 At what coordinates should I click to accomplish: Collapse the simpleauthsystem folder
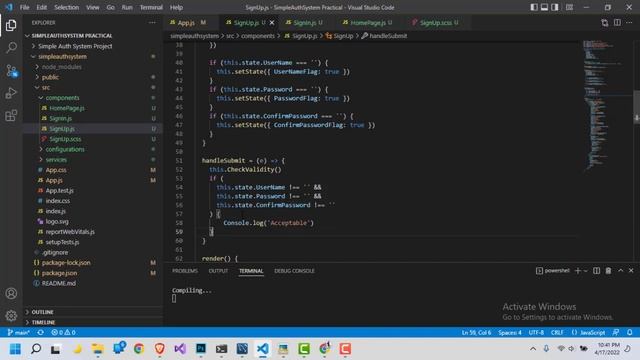(34, 57)
